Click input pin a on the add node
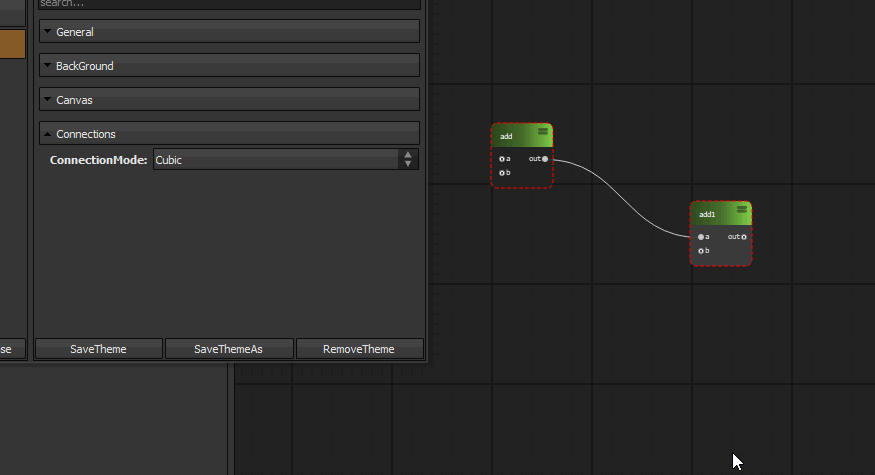This screenshot has height=475, width=875. click(x=502, y=159)
